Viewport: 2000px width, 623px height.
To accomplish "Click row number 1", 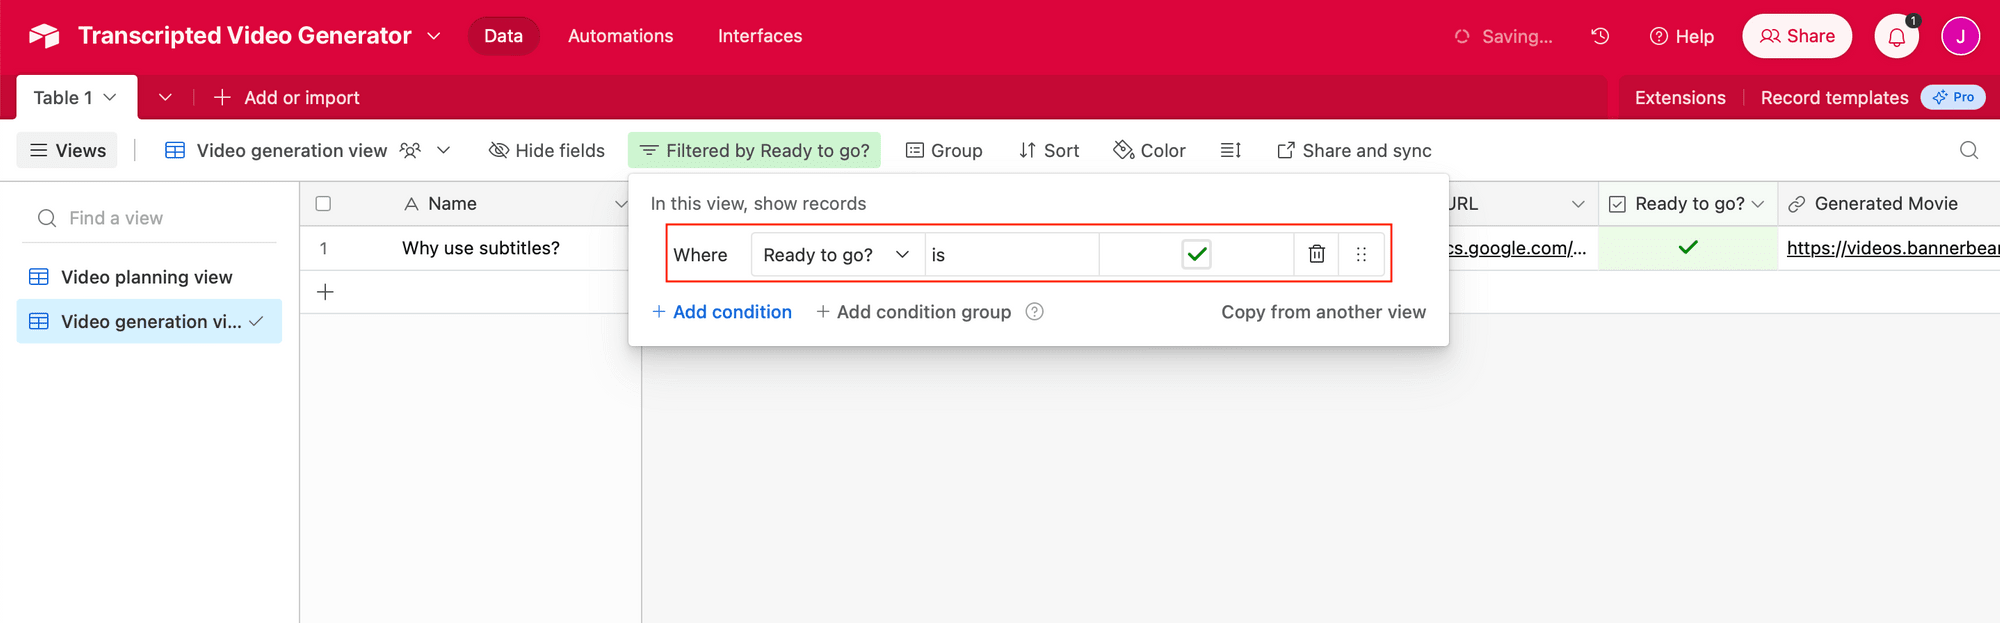I will click(x=324, y=248).
